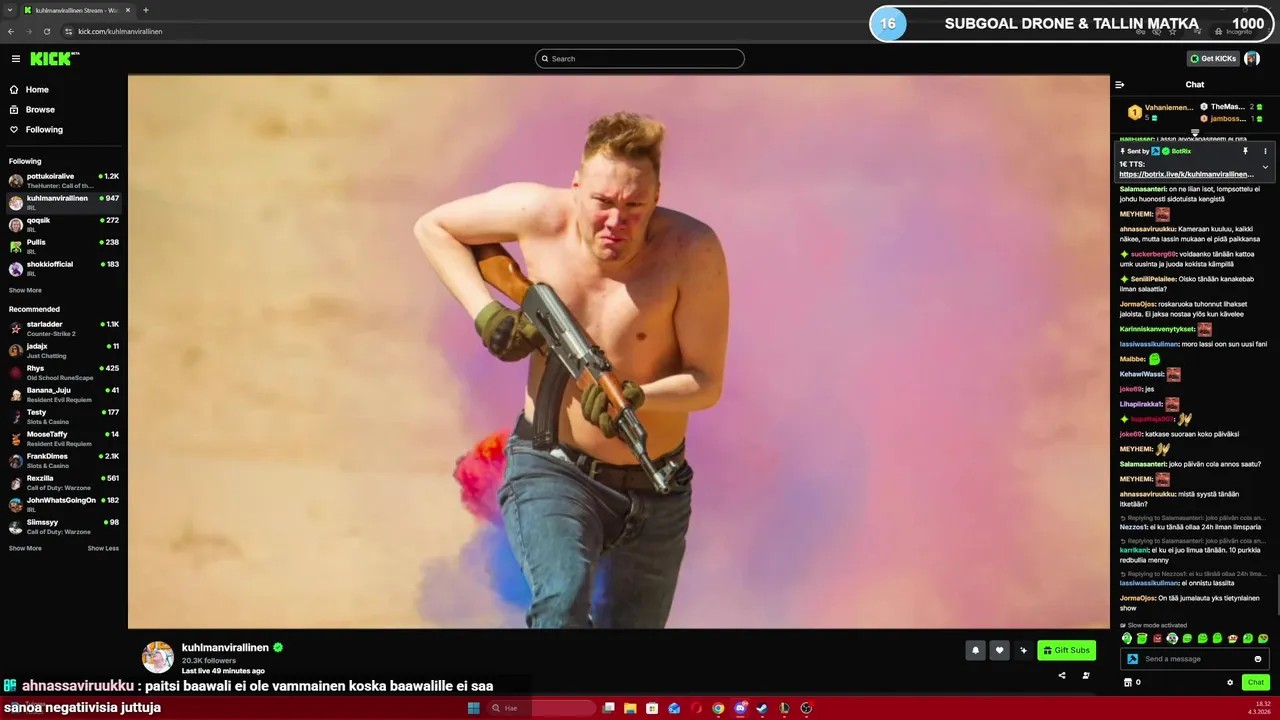Click the sparkle icon beside Gift Subs
The image size is (1280, 720).
point(1023,651)
